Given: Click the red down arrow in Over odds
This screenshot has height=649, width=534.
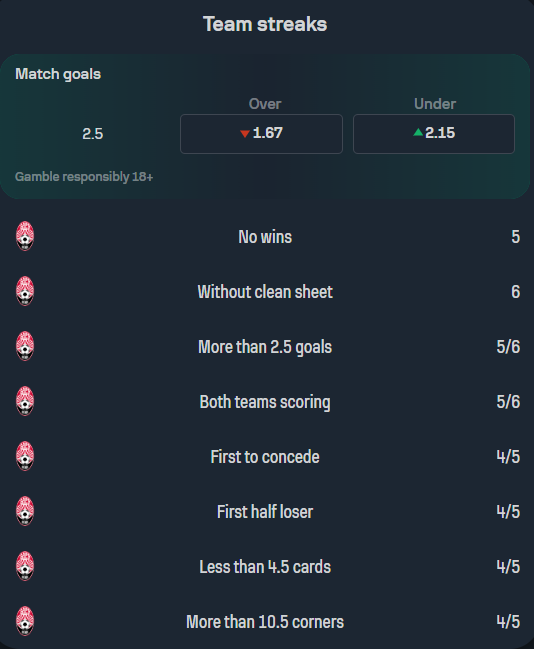Looking at the screenshot, I should click(x=245, y=134).
